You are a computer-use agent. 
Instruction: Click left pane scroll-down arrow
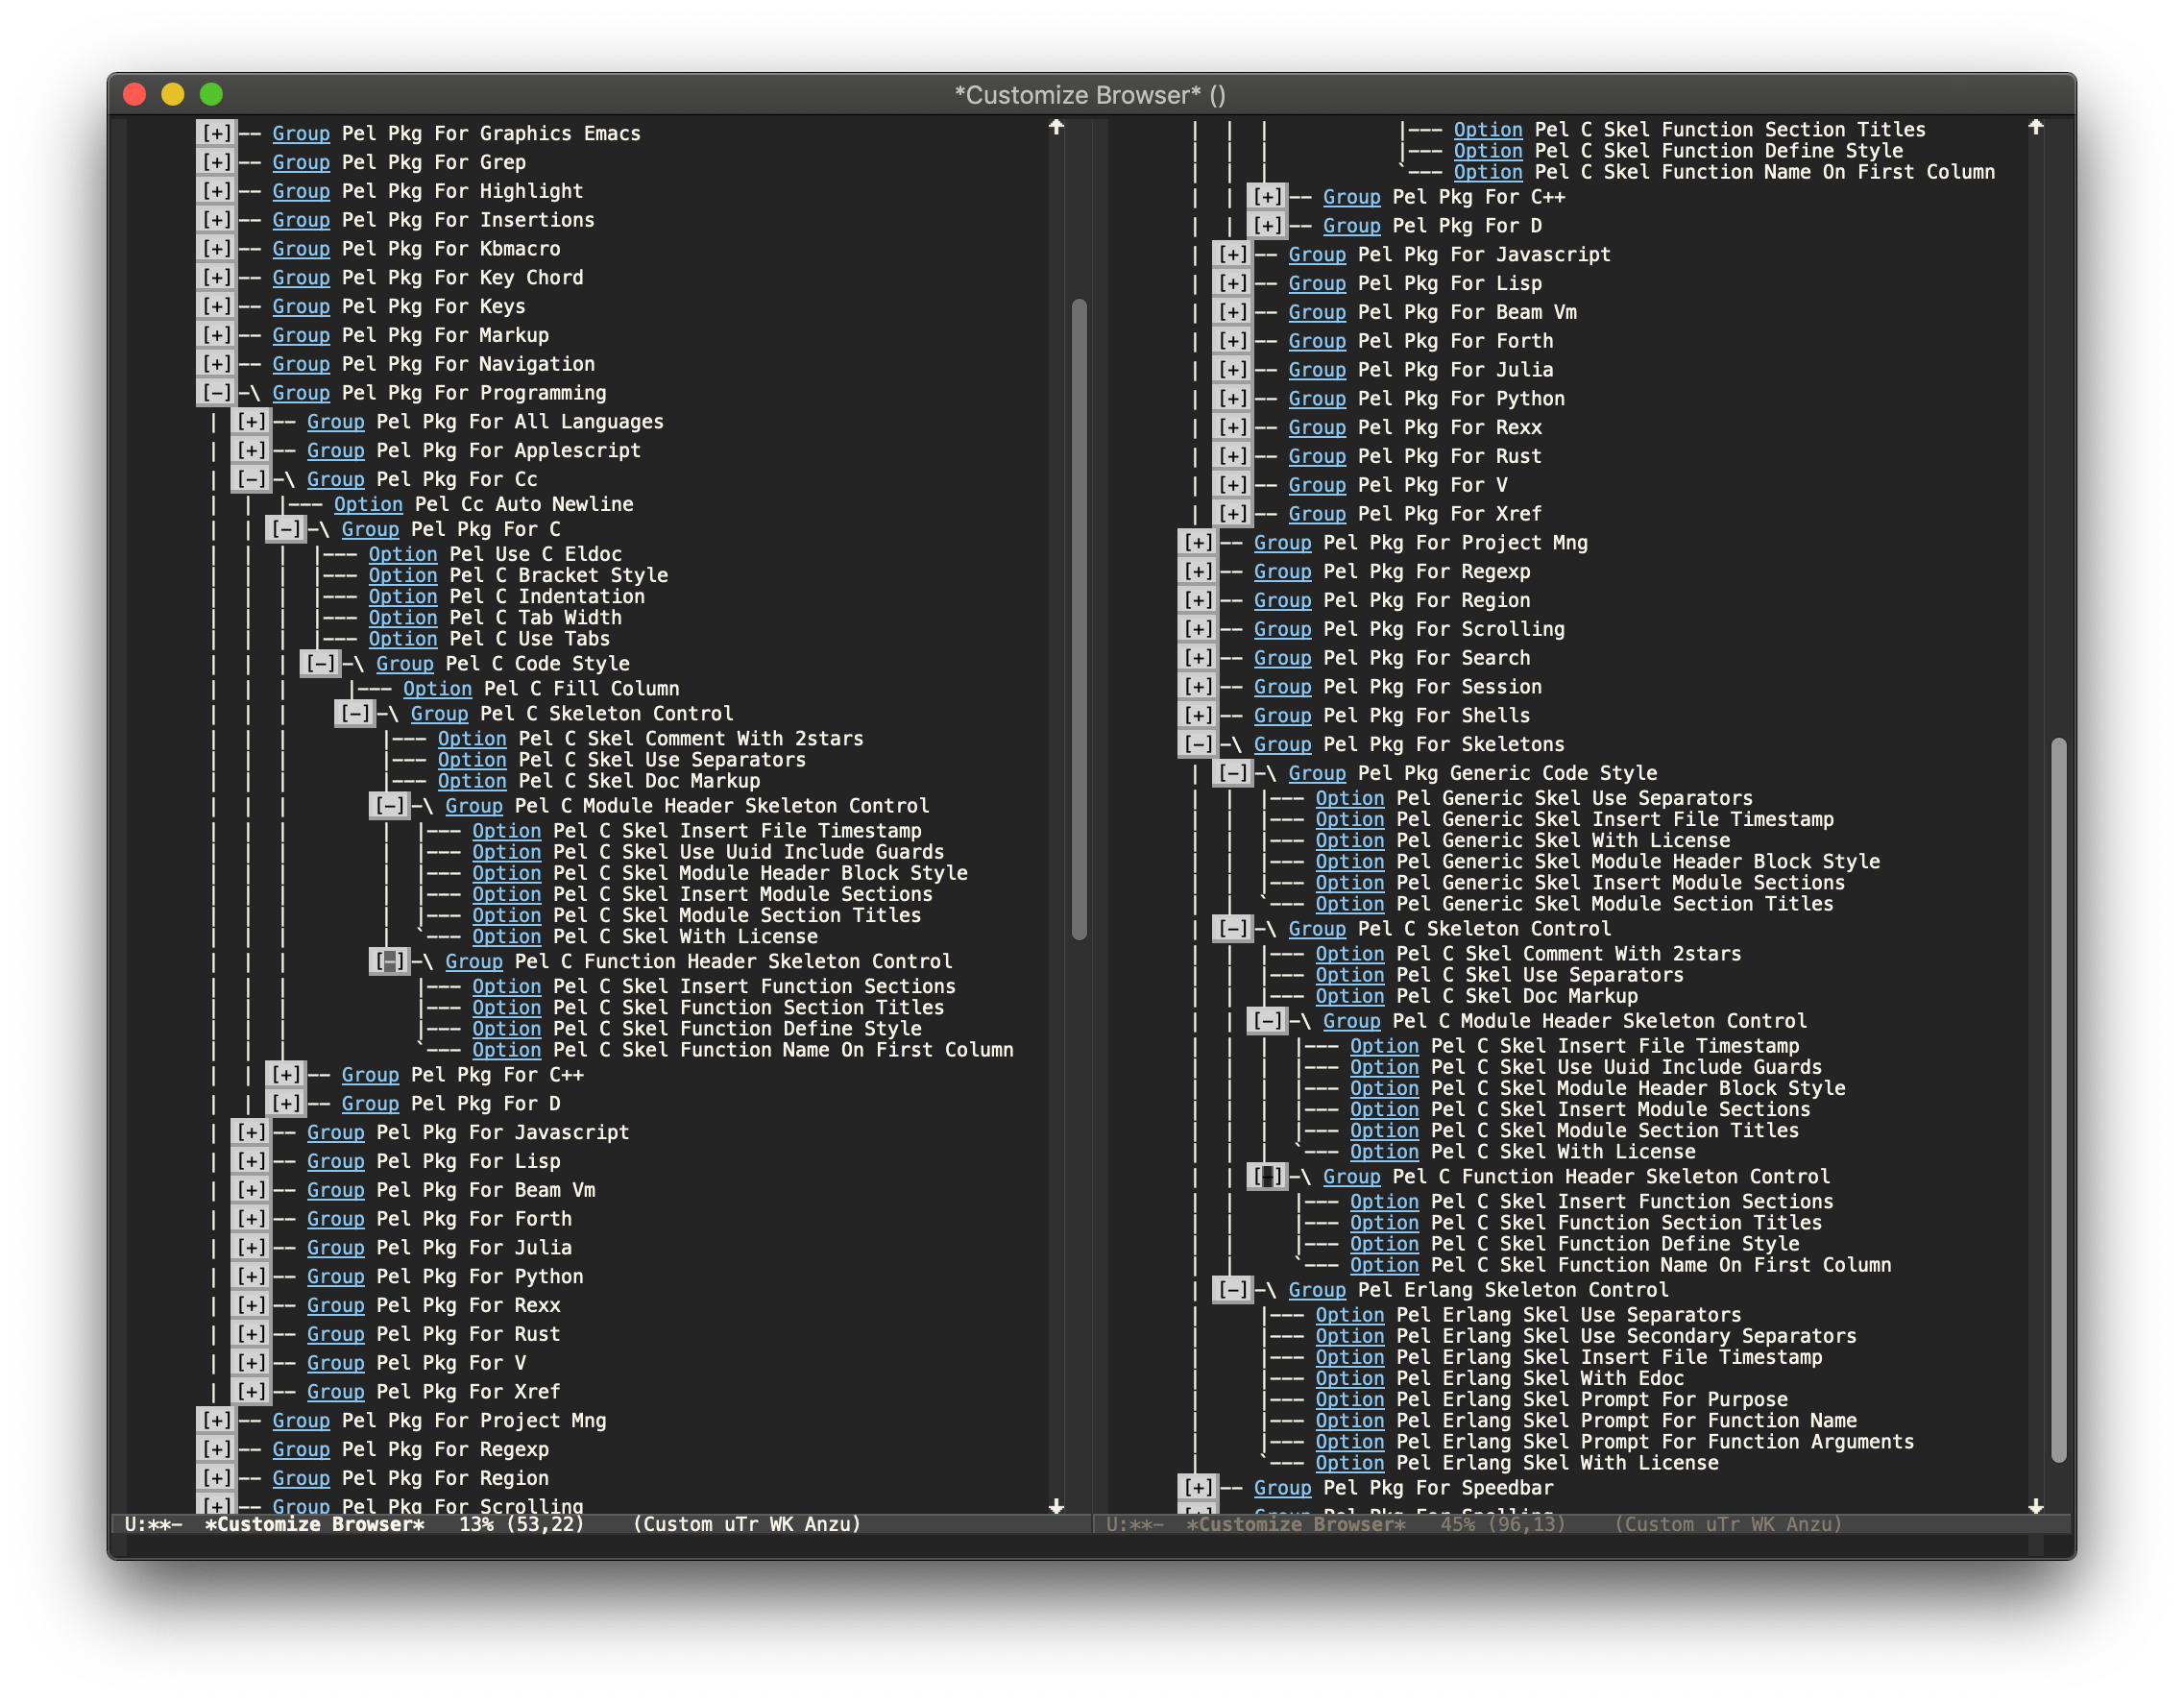[1056, 1506]
